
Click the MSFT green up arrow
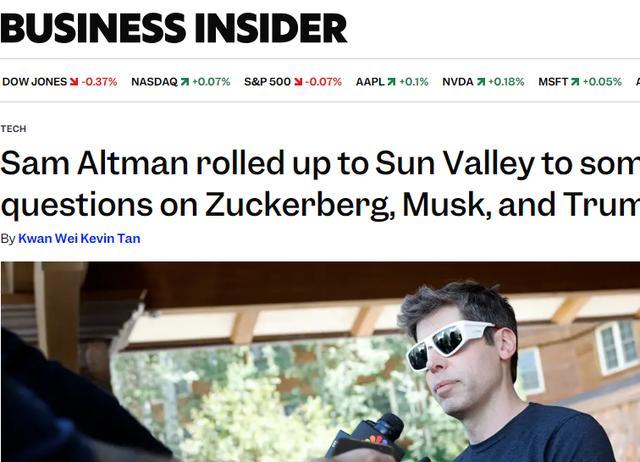(575, 82)
